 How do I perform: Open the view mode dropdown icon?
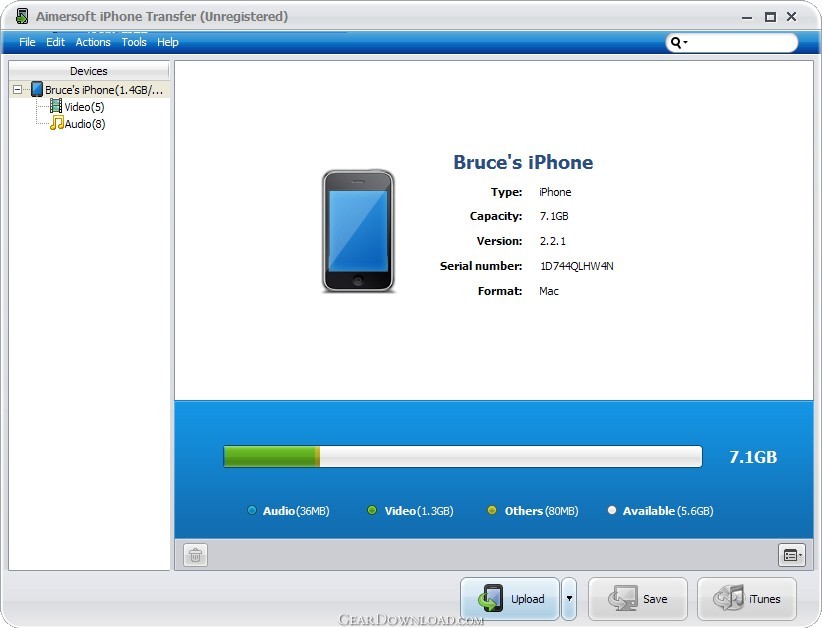coord(792,555)
